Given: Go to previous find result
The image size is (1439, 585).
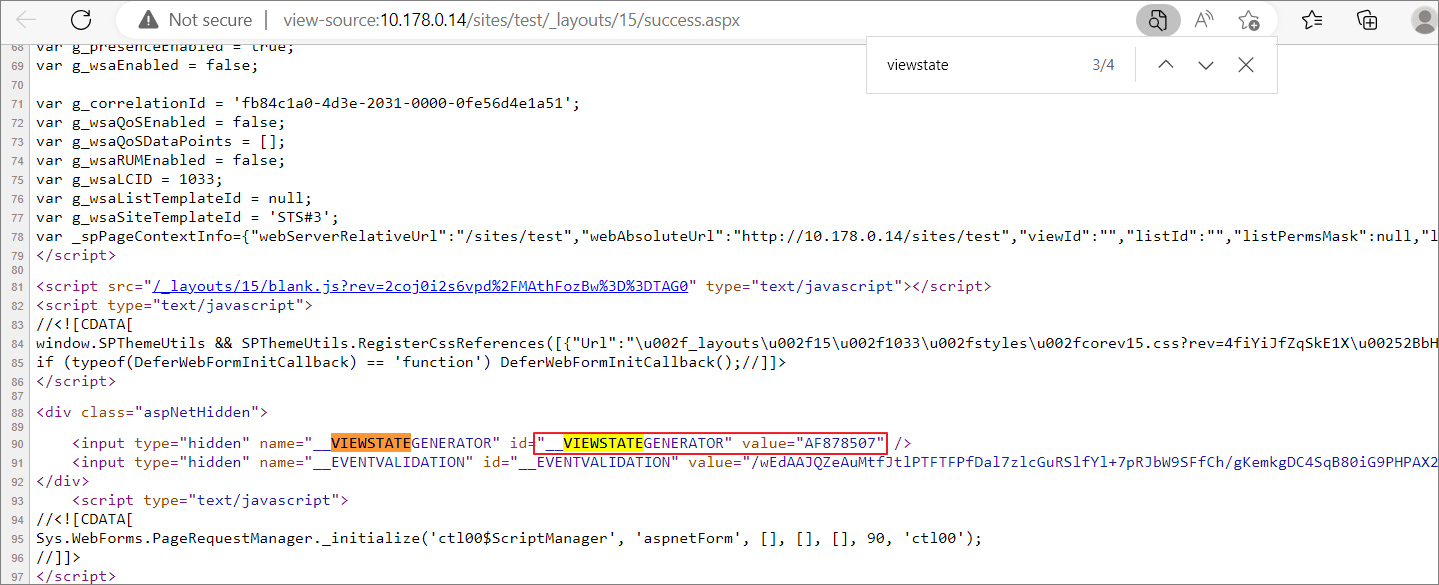Looking at the screenshot, I should [x=1165, y=65].
